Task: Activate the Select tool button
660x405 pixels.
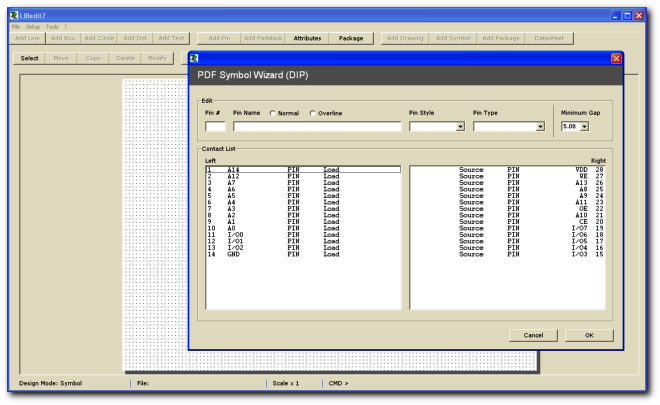Action: 29,58
